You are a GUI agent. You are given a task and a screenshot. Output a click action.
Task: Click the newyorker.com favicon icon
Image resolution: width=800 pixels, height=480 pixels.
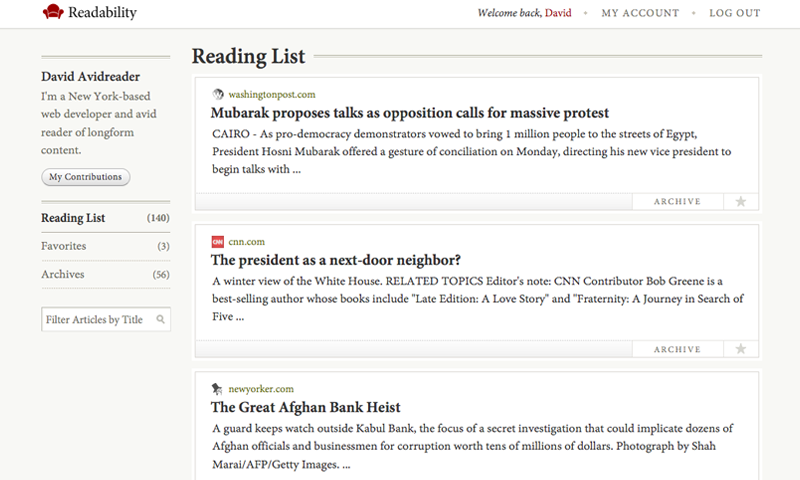(217, 389)
